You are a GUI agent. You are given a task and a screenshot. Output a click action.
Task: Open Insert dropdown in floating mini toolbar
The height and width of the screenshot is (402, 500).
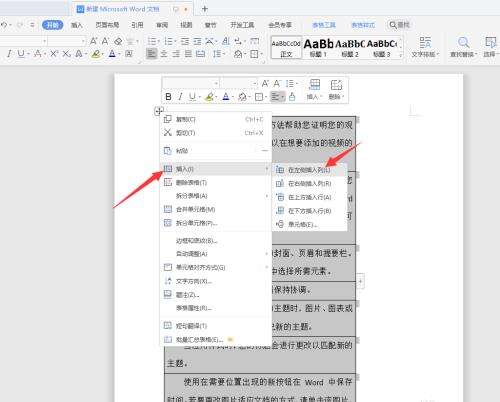314,90
